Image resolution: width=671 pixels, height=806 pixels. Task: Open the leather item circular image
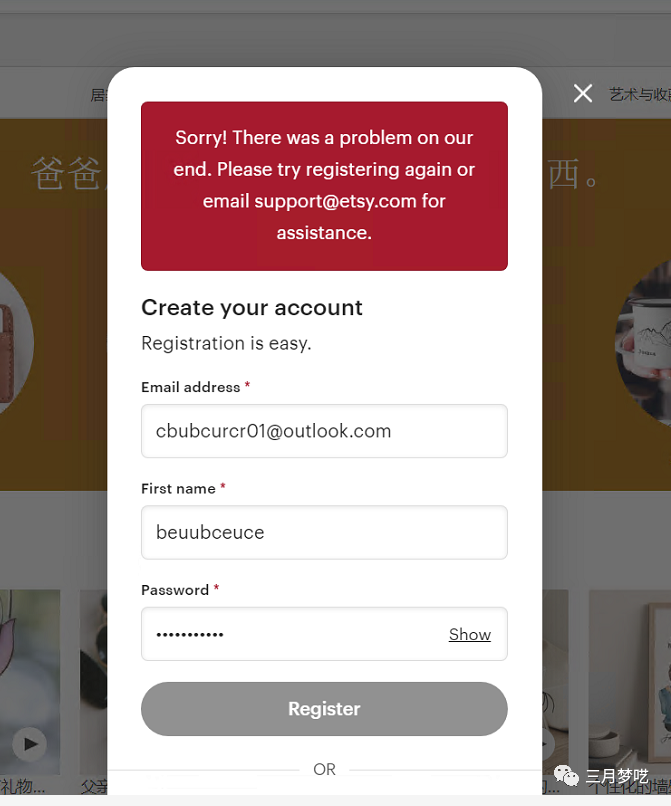(15, 344)
